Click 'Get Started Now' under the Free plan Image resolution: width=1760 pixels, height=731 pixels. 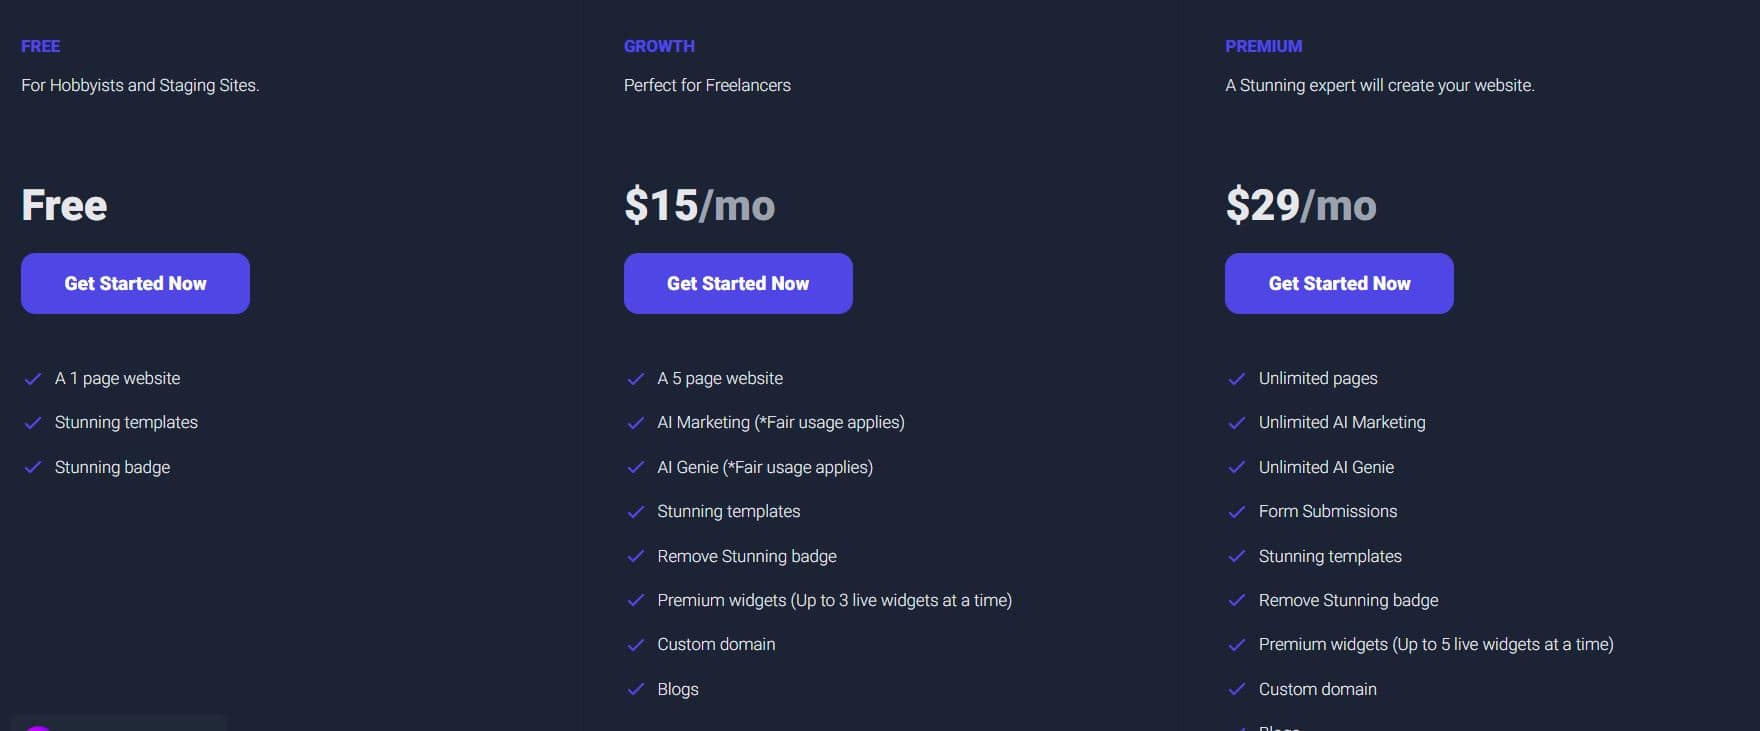[x=135, y=283]
